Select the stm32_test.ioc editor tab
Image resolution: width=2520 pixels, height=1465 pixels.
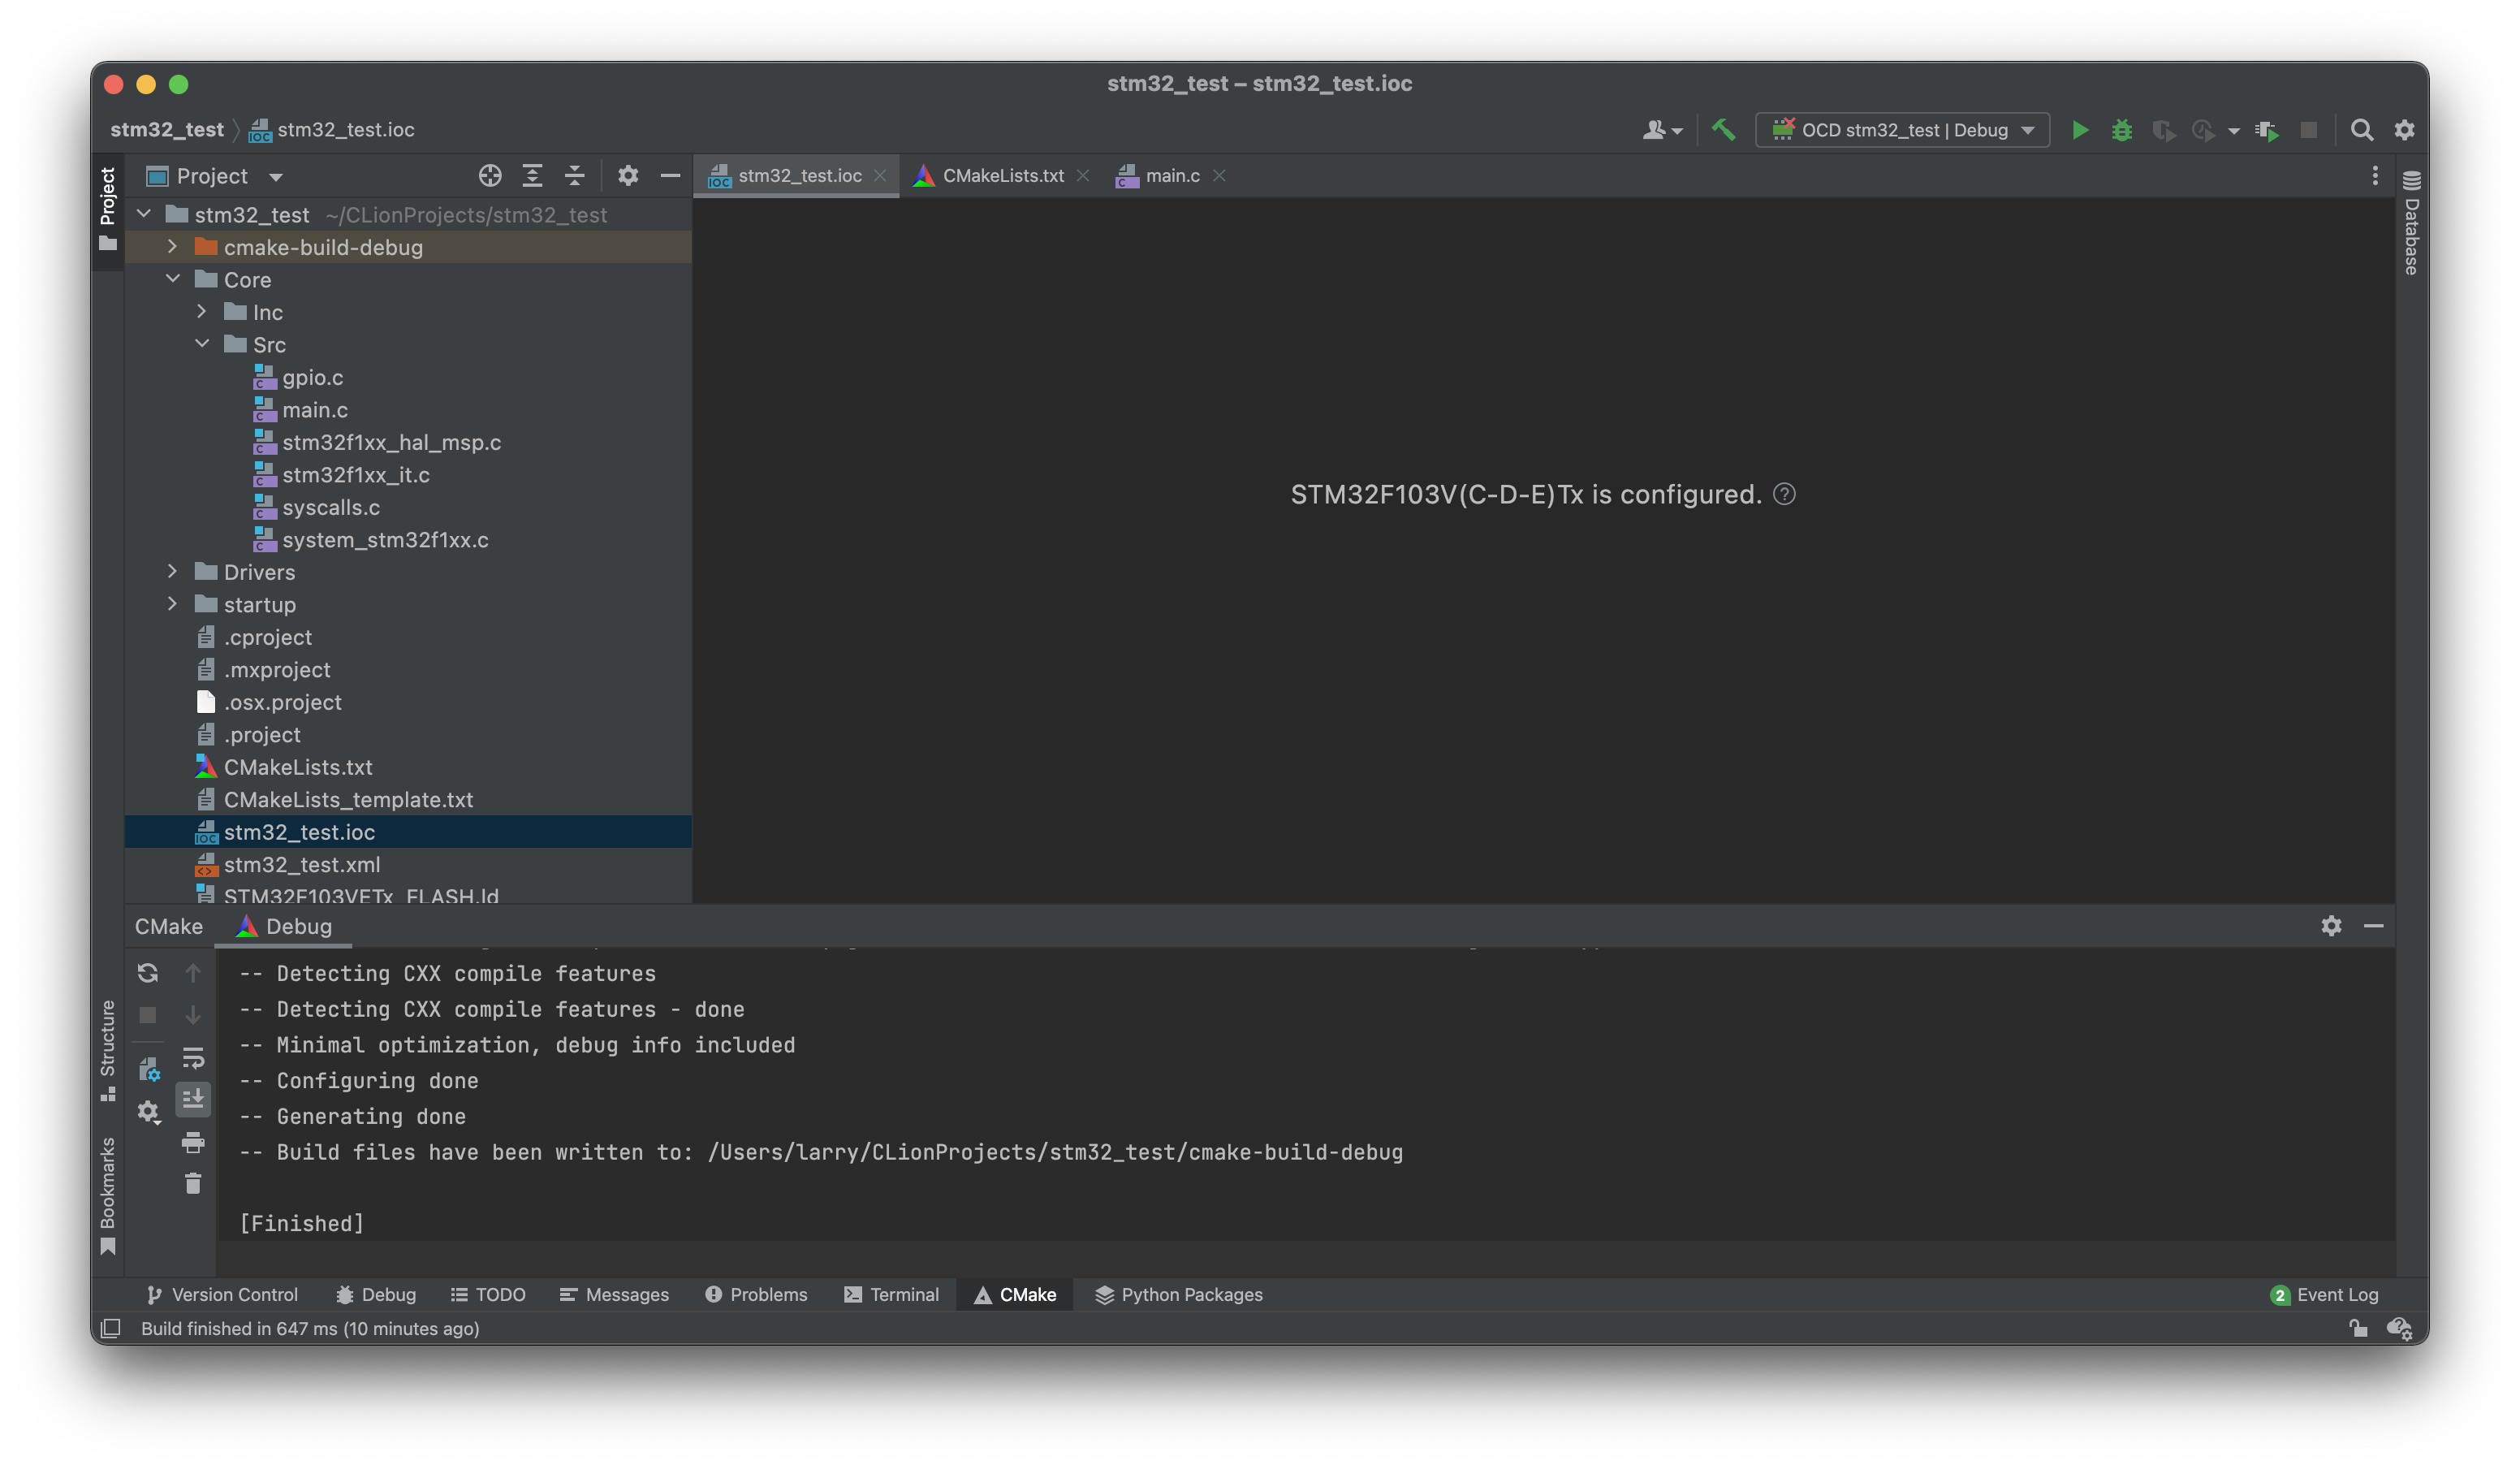click(797, 176)
